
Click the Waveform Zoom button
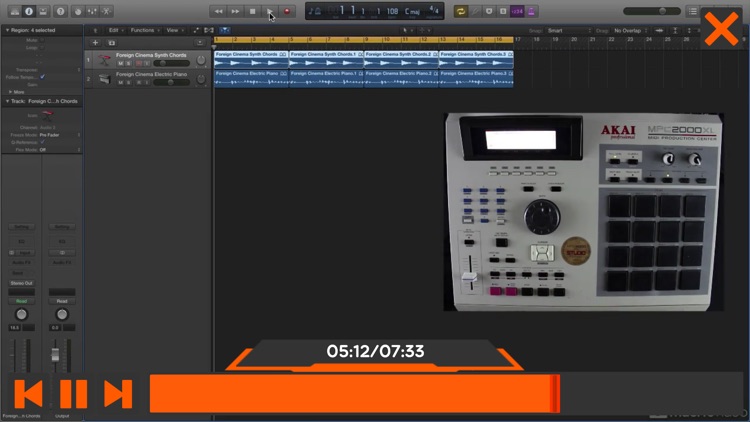[x=660, y=30]
